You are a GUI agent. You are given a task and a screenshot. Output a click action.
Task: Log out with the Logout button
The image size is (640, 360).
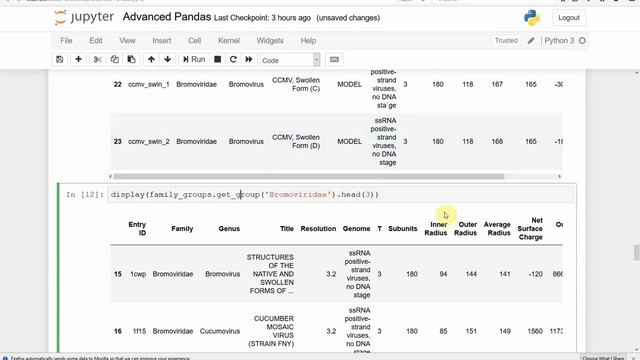click(569, 18)
